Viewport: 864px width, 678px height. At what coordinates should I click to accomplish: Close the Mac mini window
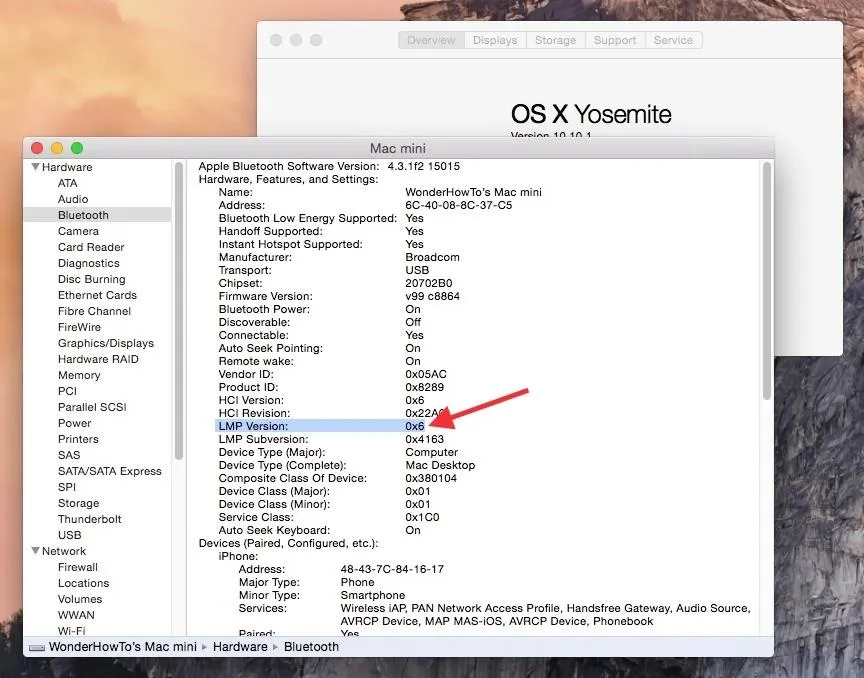coord(37,148)
